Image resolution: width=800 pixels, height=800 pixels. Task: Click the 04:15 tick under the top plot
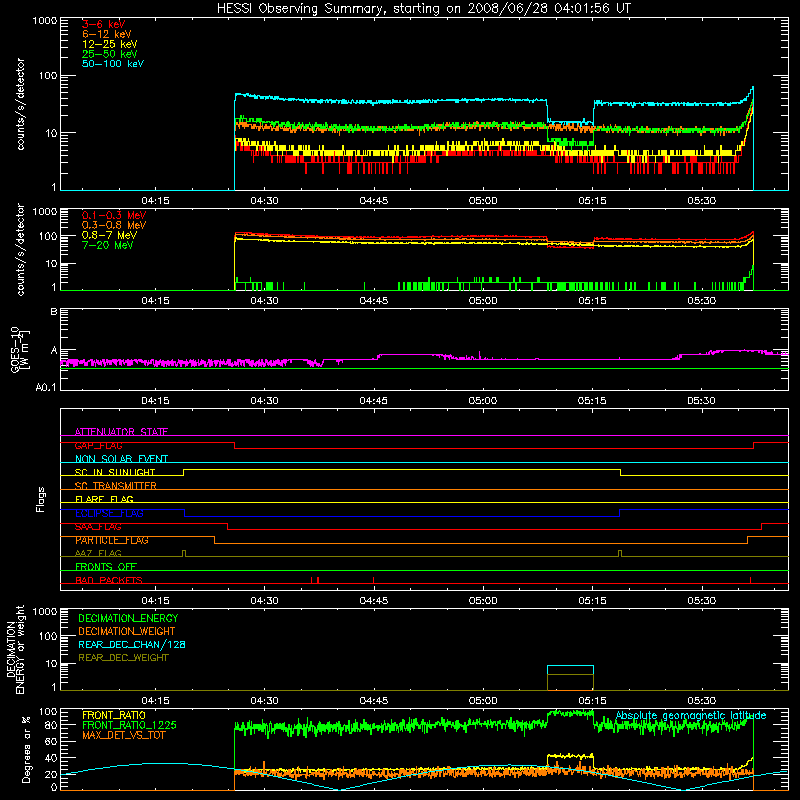(155, 201)
